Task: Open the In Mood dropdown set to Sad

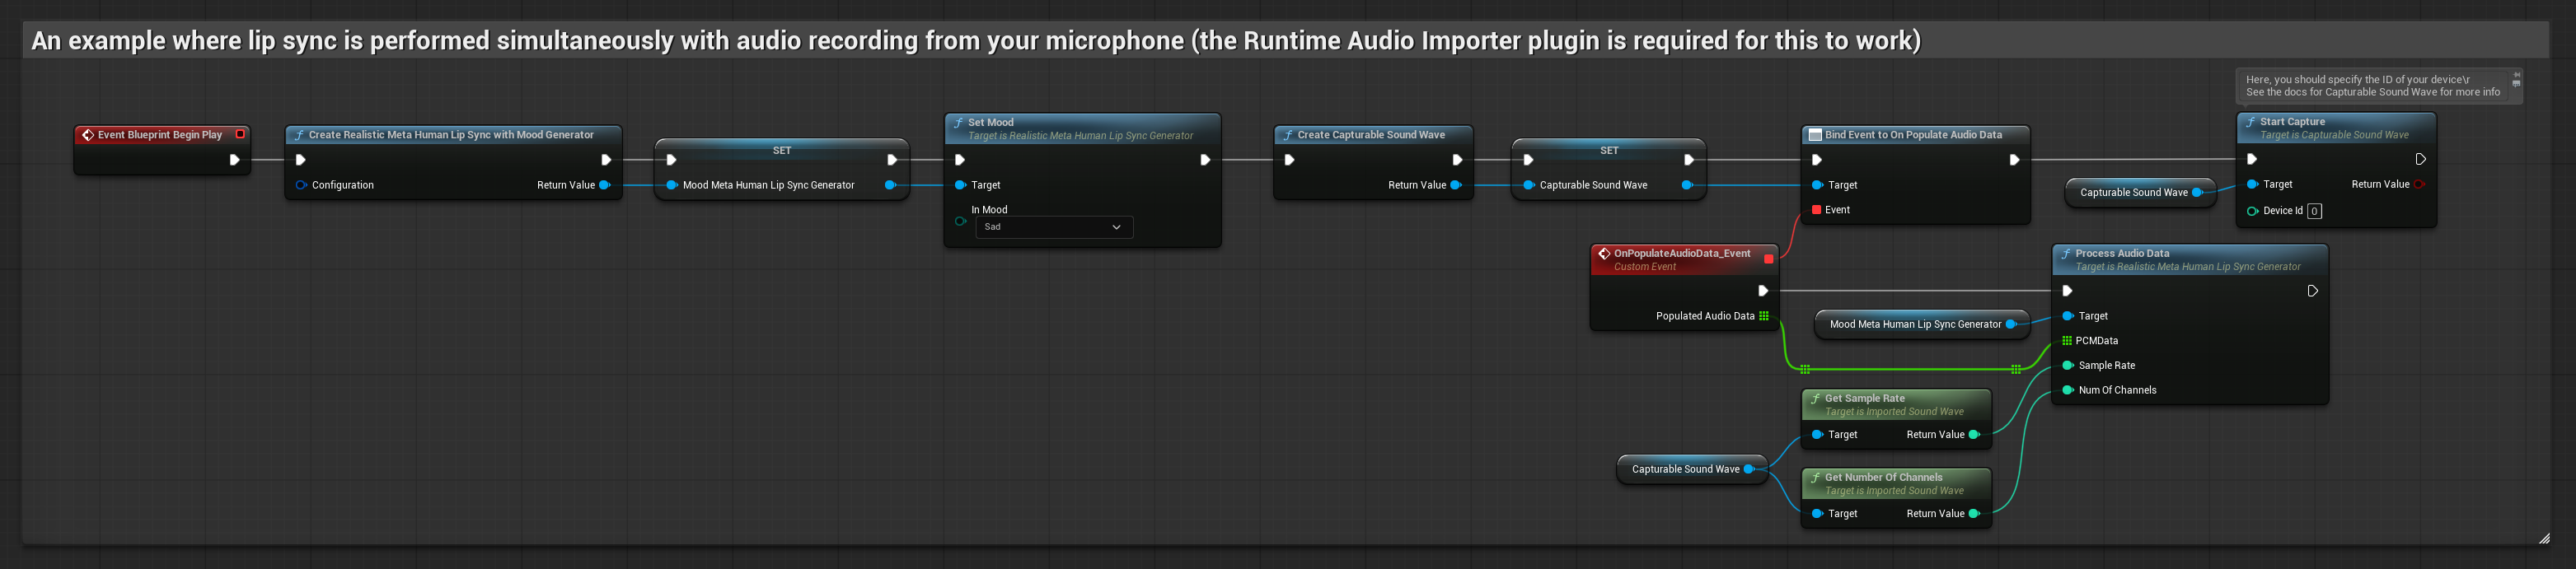Action: point(1053,227)
